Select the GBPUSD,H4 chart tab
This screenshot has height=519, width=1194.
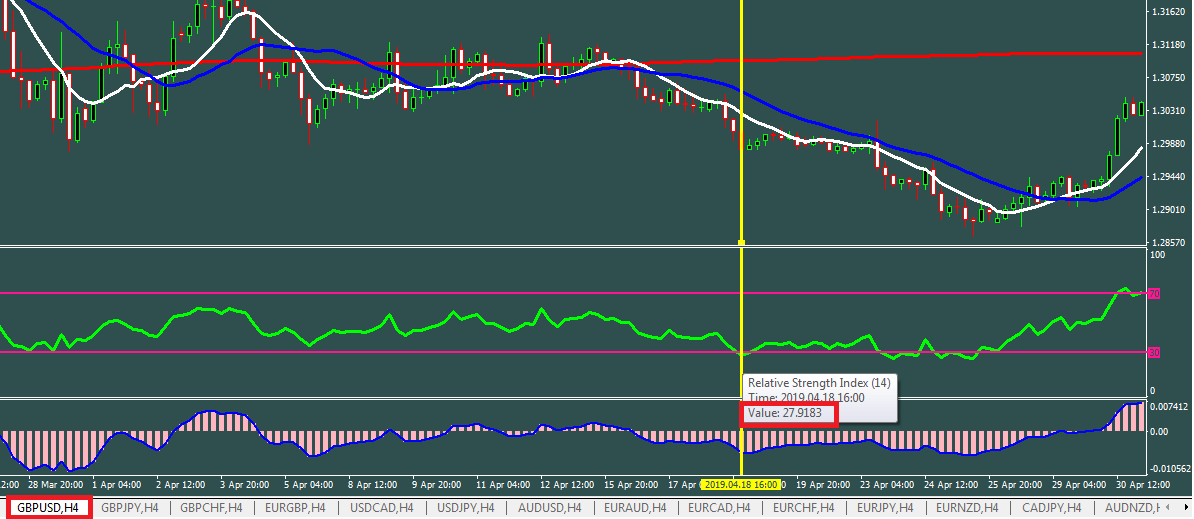point(49,508)
